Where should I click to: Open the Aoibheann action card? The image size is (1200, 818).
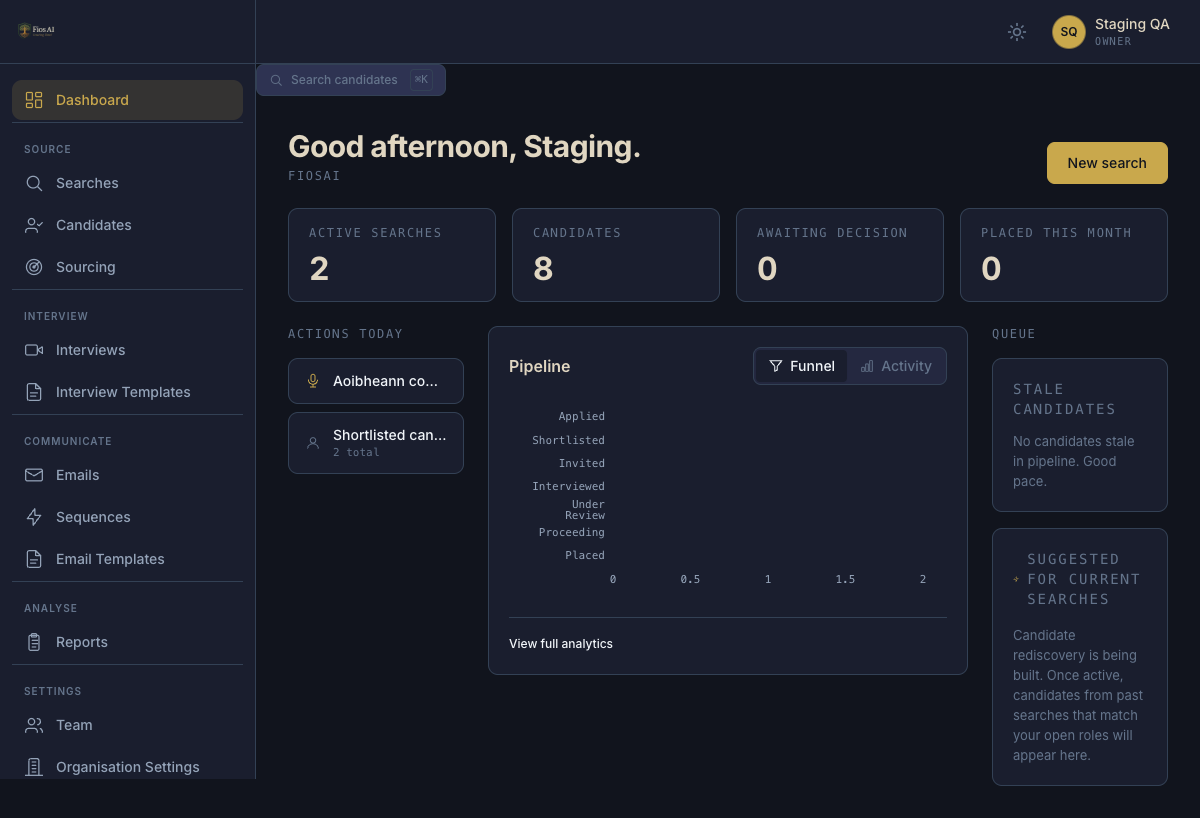click(x=376, y=381)
